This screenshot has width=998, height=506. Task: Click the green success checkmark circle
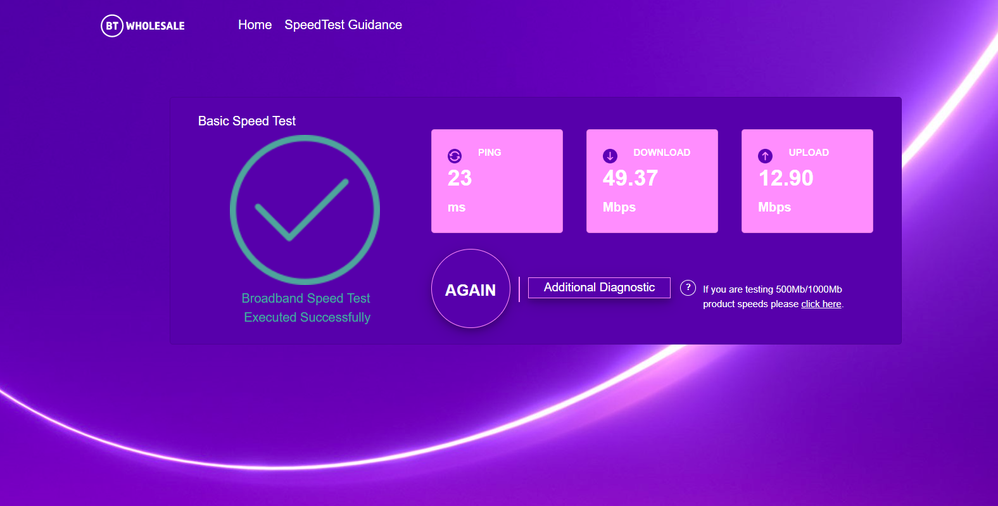coord(305,210)
